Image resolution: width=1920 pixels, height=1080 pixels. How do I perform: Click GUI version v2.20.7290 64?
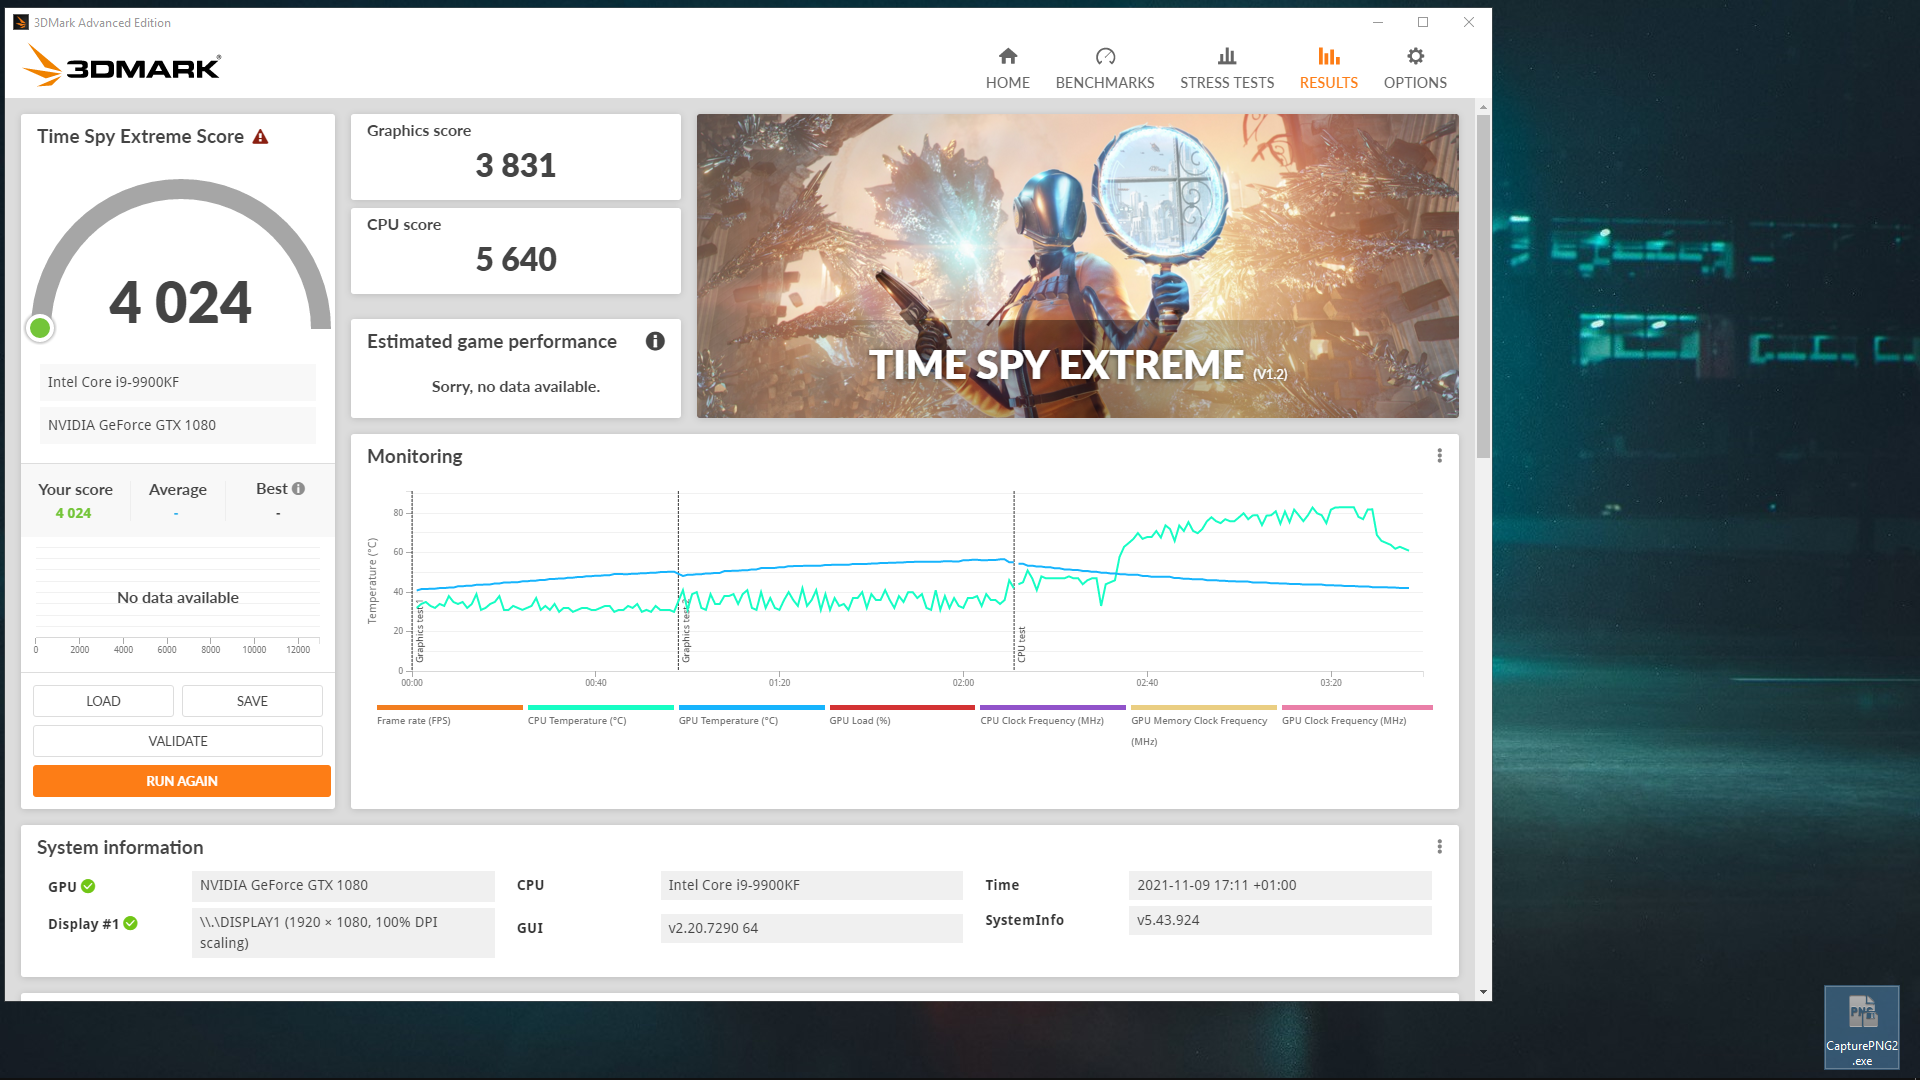[811, 928]
